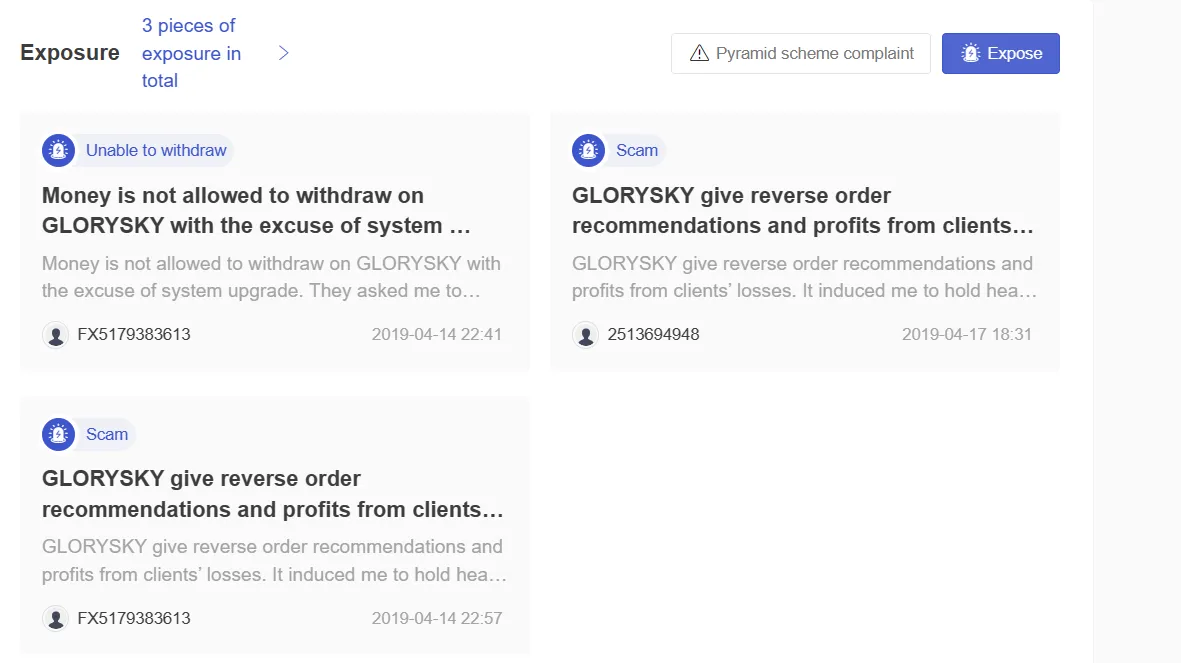Viewport: 1181px width, 663px height.
Task: Open the Pyramid scheme complaint button
Action: coord(801,53)
